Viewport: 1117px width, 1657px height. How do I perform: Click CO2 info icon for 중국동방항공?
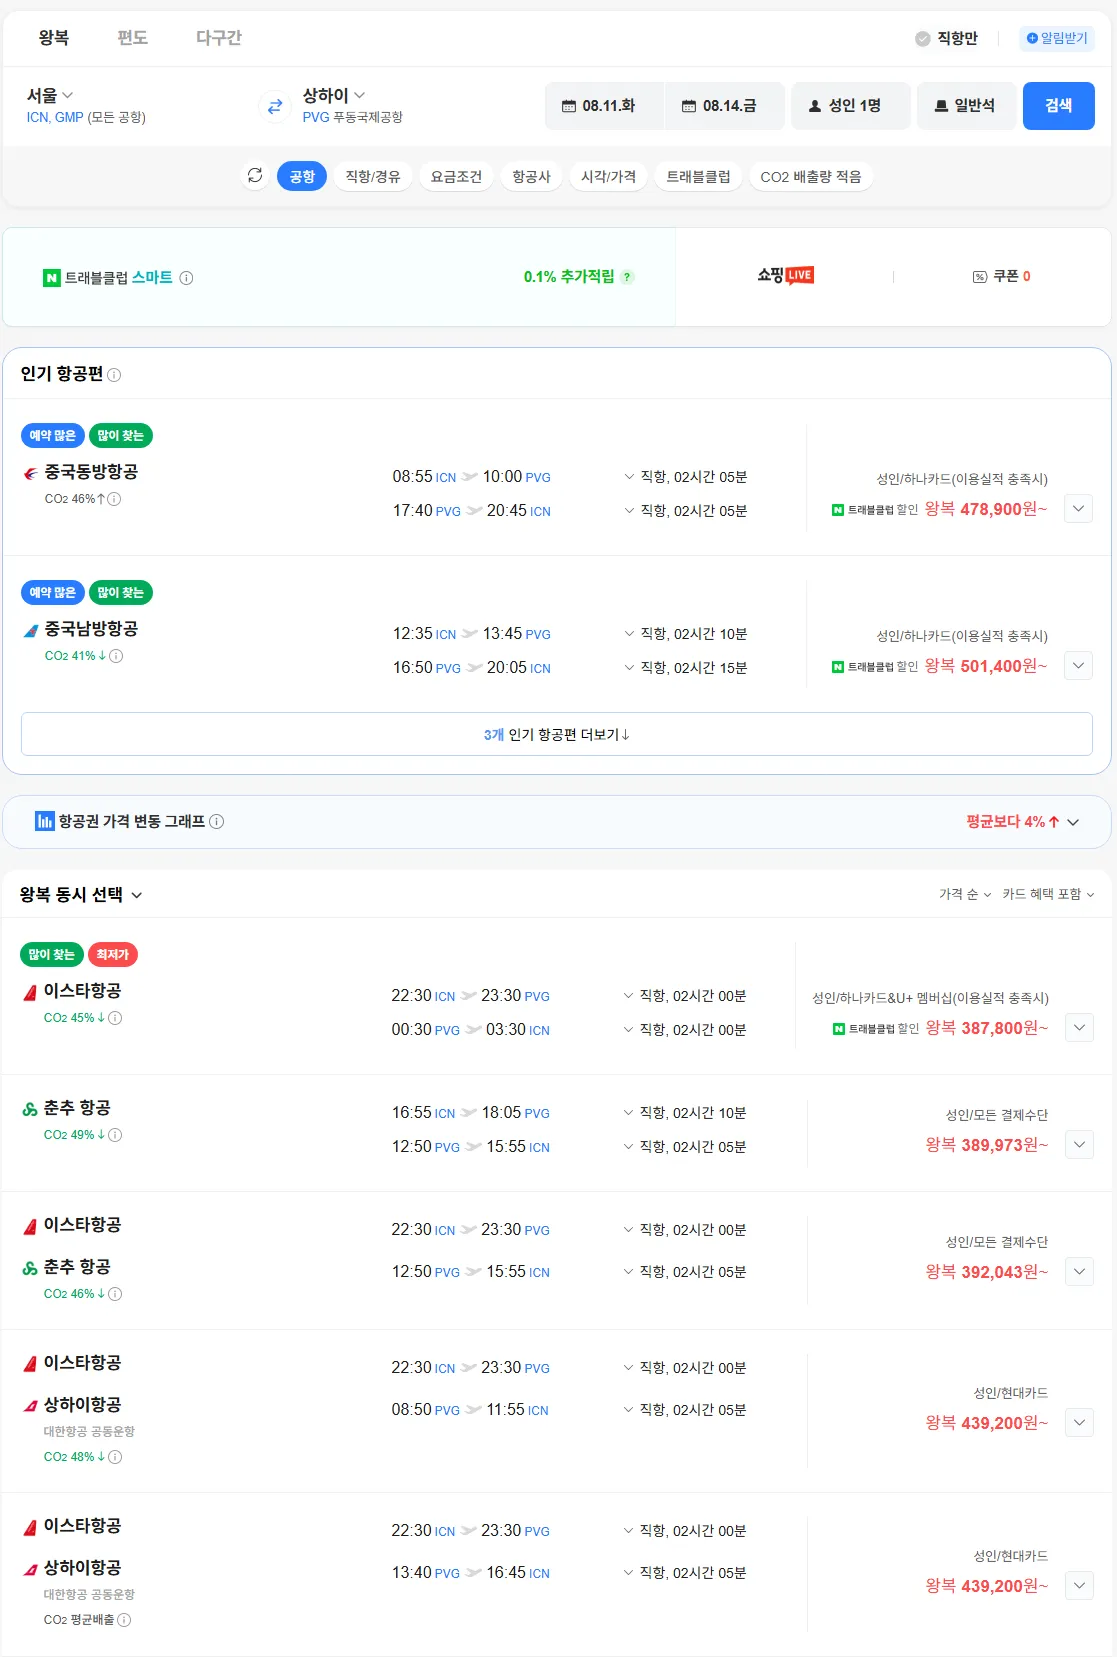coord(114,499)
